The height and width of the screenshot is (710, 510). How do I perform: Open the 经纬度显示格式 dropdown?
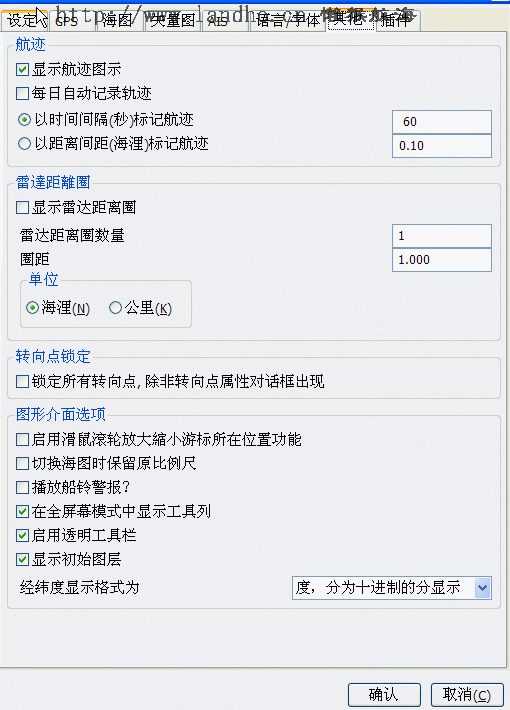click(x=392, y=588)
